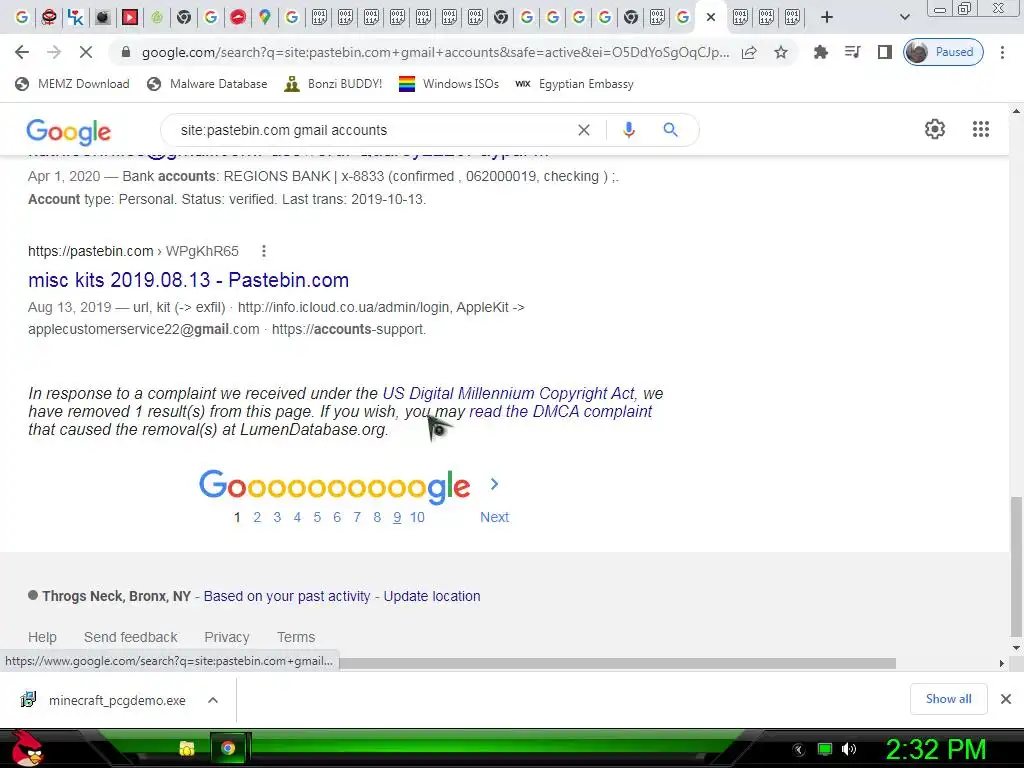
Task: Open the Egyptian Embassy bookmark
Action: (574, 84)
